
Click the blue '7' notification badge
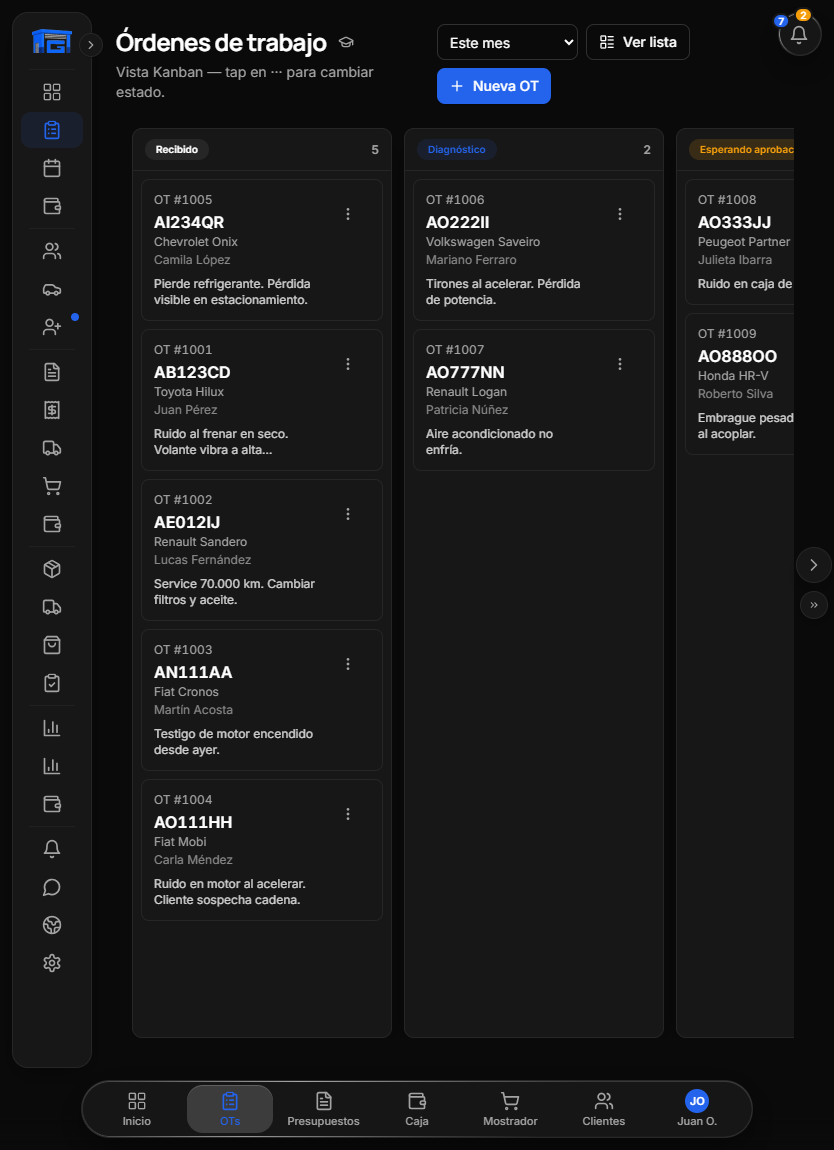pyautogui.click(x=781, y=21)
